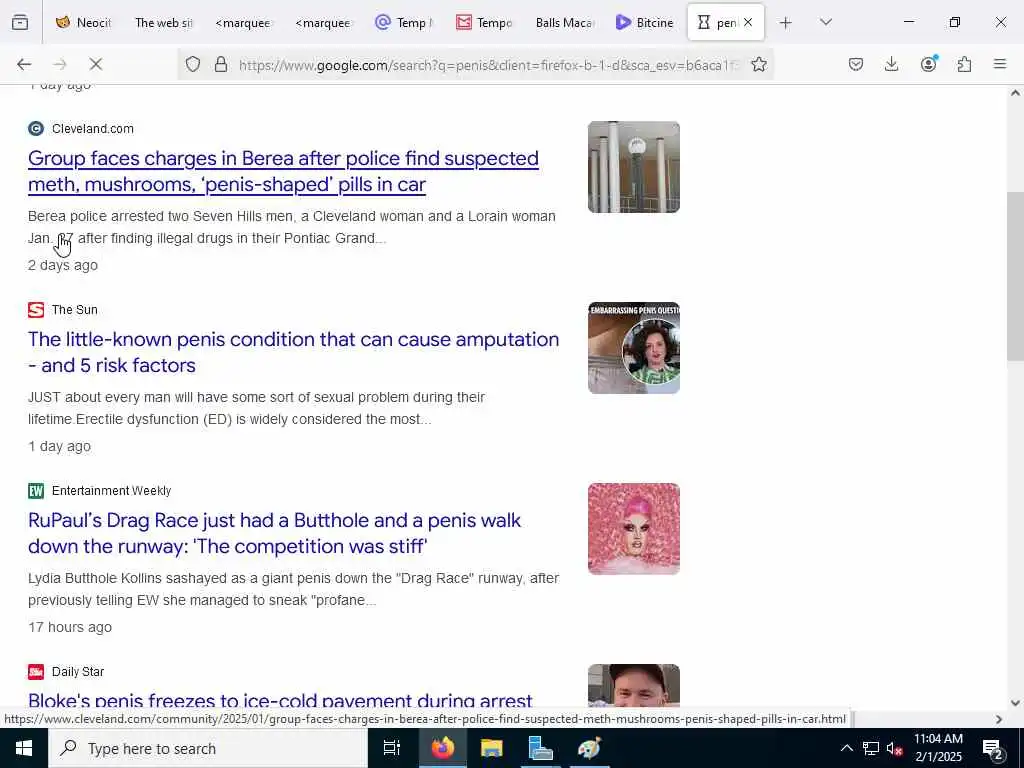Click Daily Star source label

pyautogui.click(x=78, y=671)
